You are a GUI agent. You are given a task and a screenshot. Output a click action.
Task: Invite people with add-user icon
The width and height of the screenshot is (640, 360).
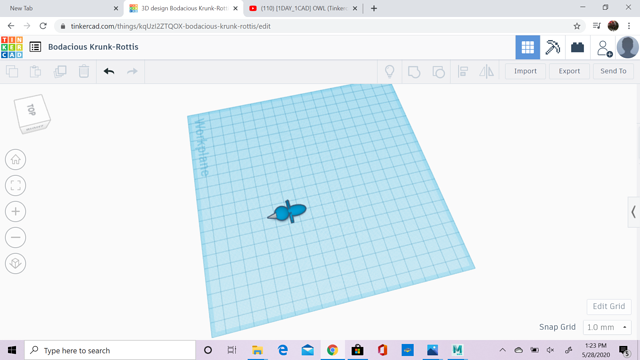[604, 48]
